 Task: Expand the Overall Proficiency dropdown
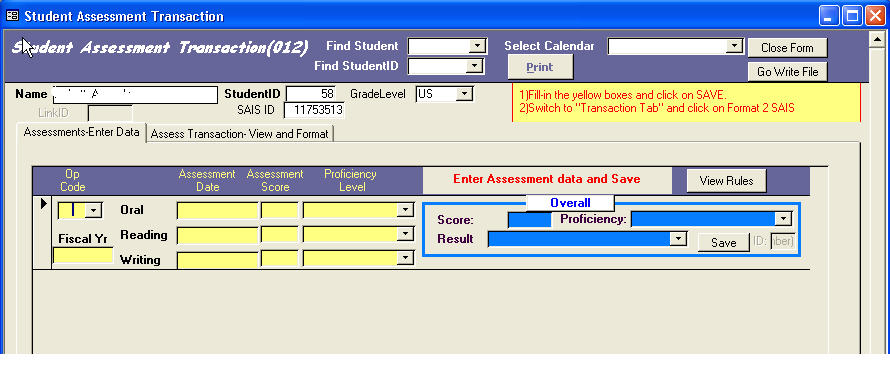[783, 218]
